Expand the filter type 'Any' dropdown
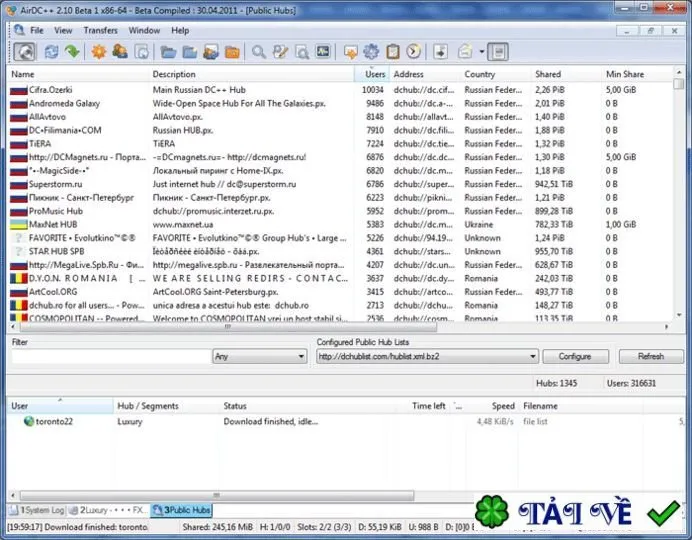 click(x=260, y=356)
